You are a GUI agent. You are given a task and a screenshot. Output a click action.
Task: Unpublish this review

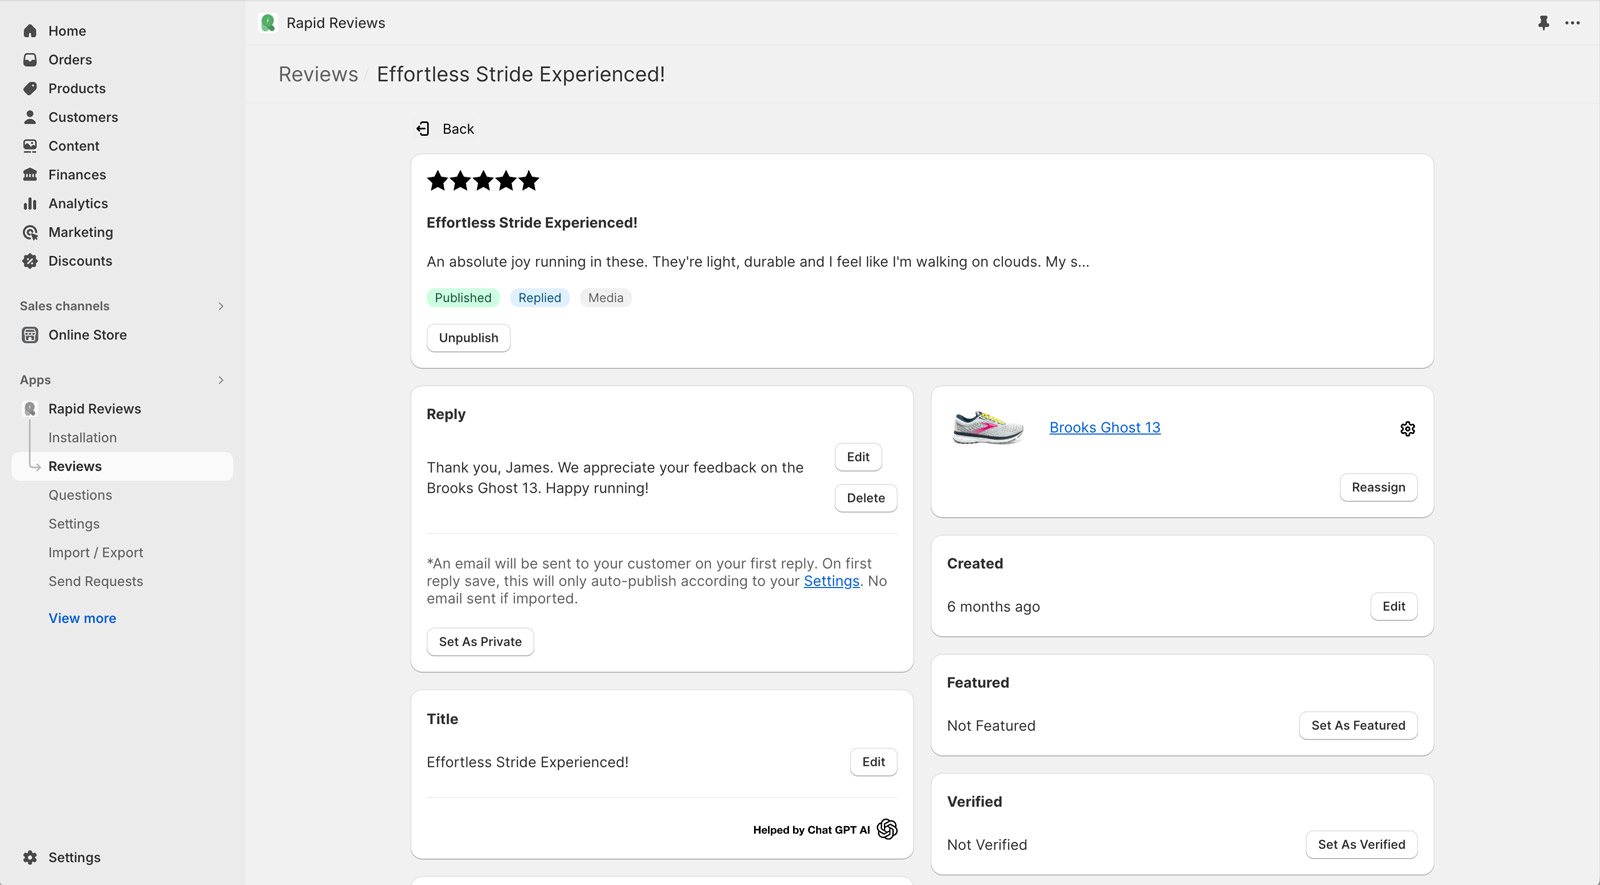468,338
